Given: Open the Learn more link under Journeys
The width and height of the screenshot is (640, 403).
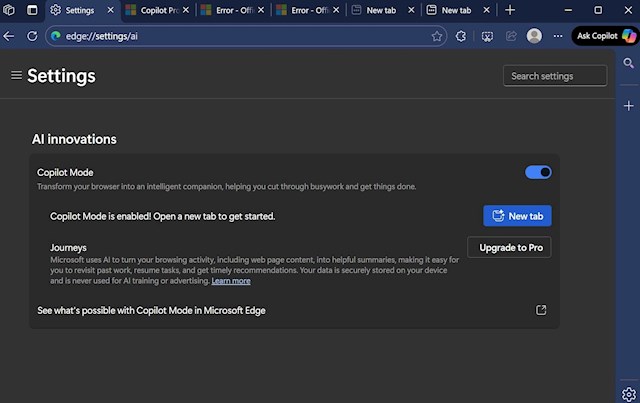Looking at the screenshot, I should pos(231,281).
